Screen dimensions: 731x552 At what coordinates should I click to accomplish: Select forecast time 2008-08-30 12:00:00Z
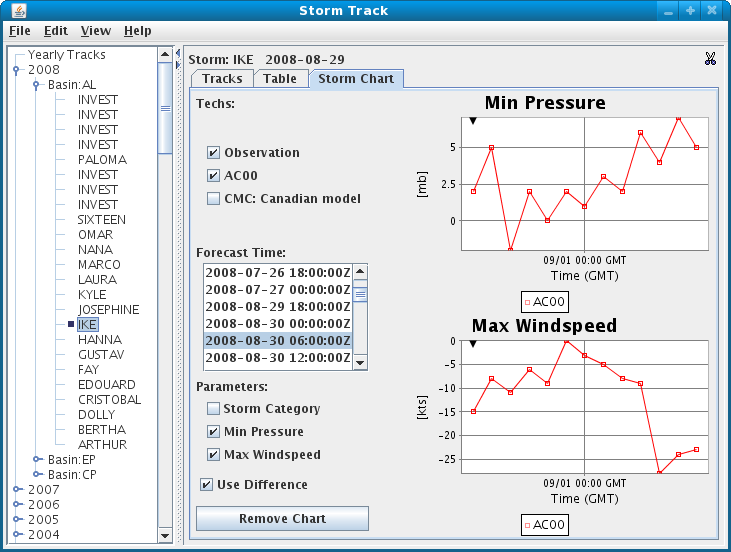(x=278, y=357)
